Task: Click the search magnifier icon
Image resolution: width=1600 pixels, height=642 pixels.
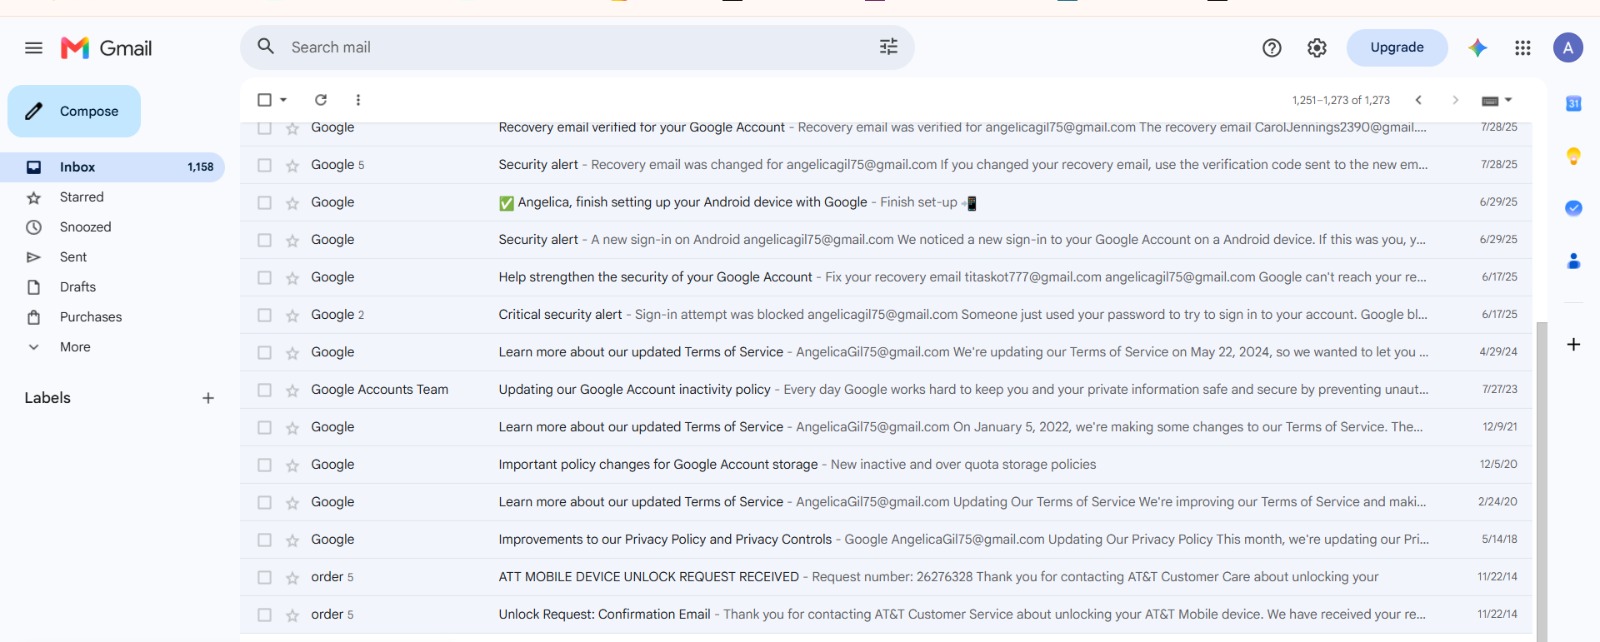Action: [x=266, y=46]
